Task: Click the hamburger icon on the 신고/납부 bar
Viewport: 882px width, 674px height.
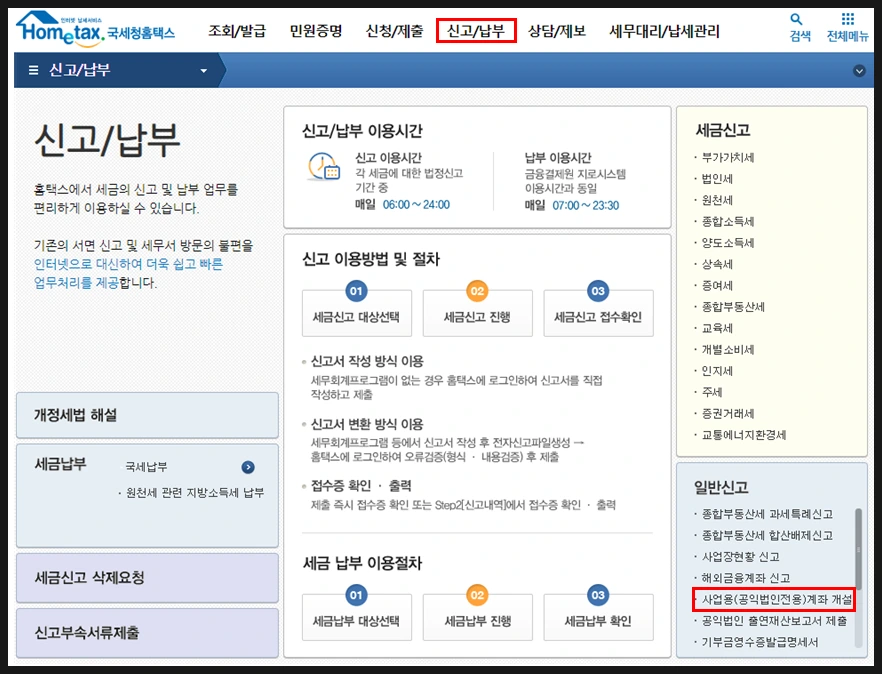Action: [36, 70]
